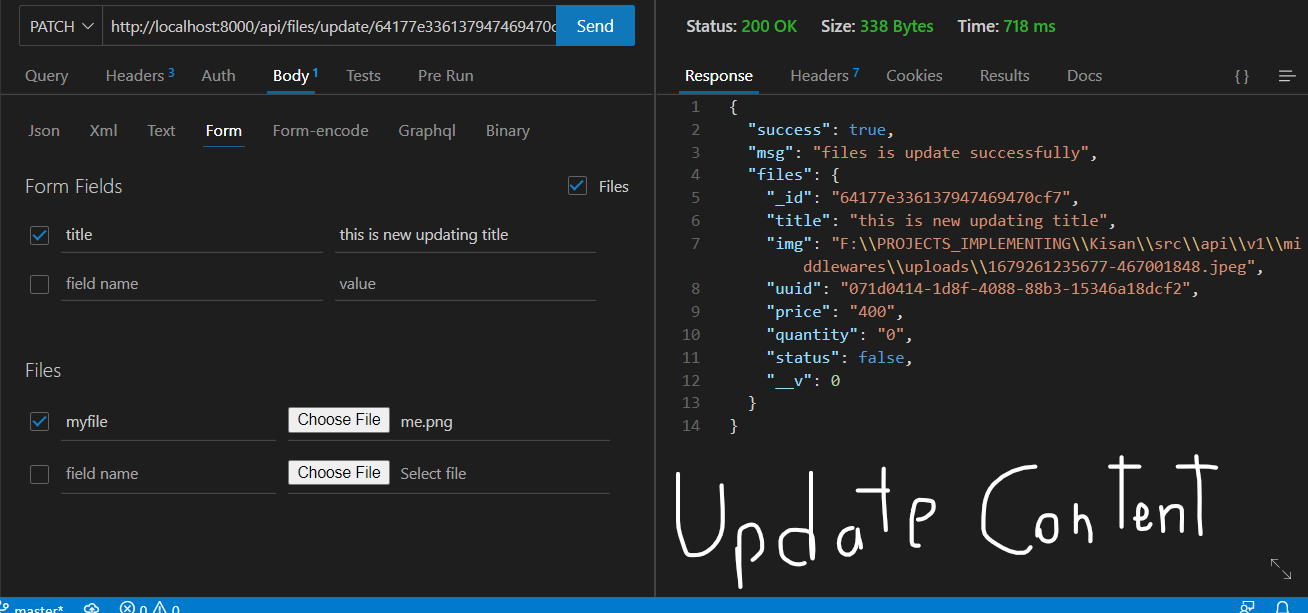The height and width of the screenshot is (613, 1308).
Task: Click the master branch in status bar
Action: coord(33,608)
